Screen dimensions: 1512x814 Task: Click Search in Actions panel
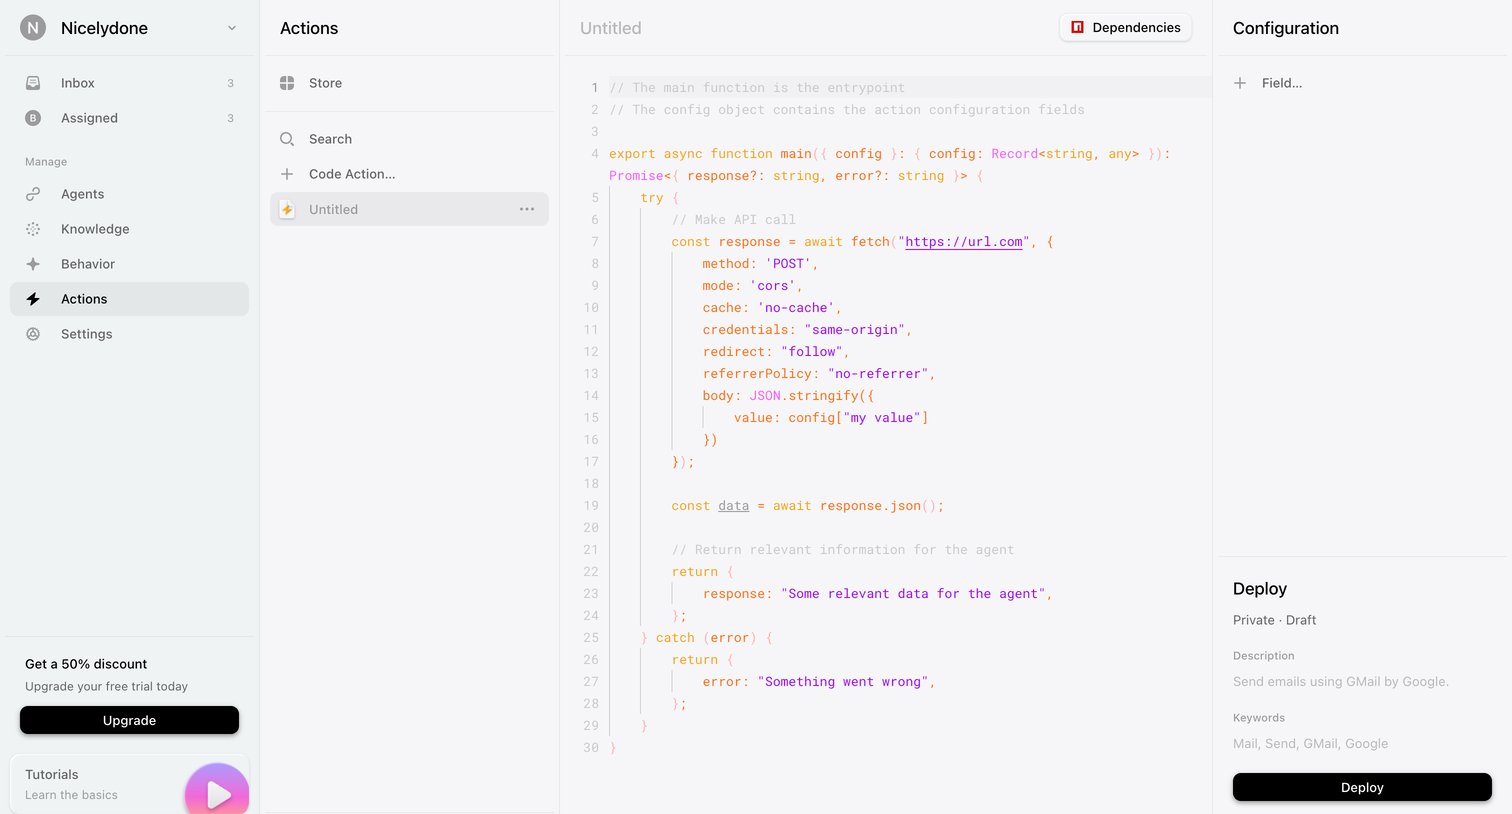pyautogui.click(x=409, y=139)
